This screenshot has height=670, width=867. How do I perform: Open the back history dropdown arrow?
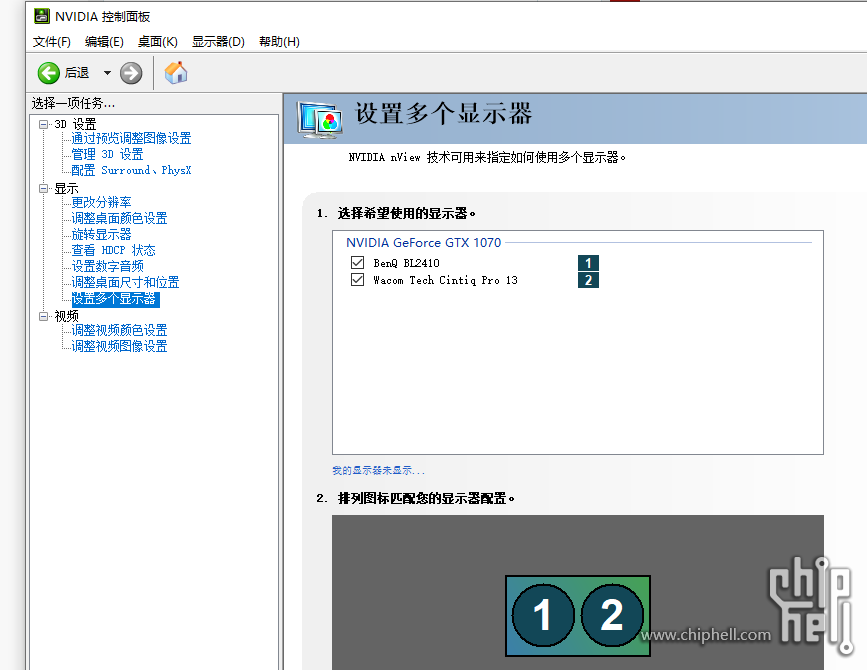(107, 73)
